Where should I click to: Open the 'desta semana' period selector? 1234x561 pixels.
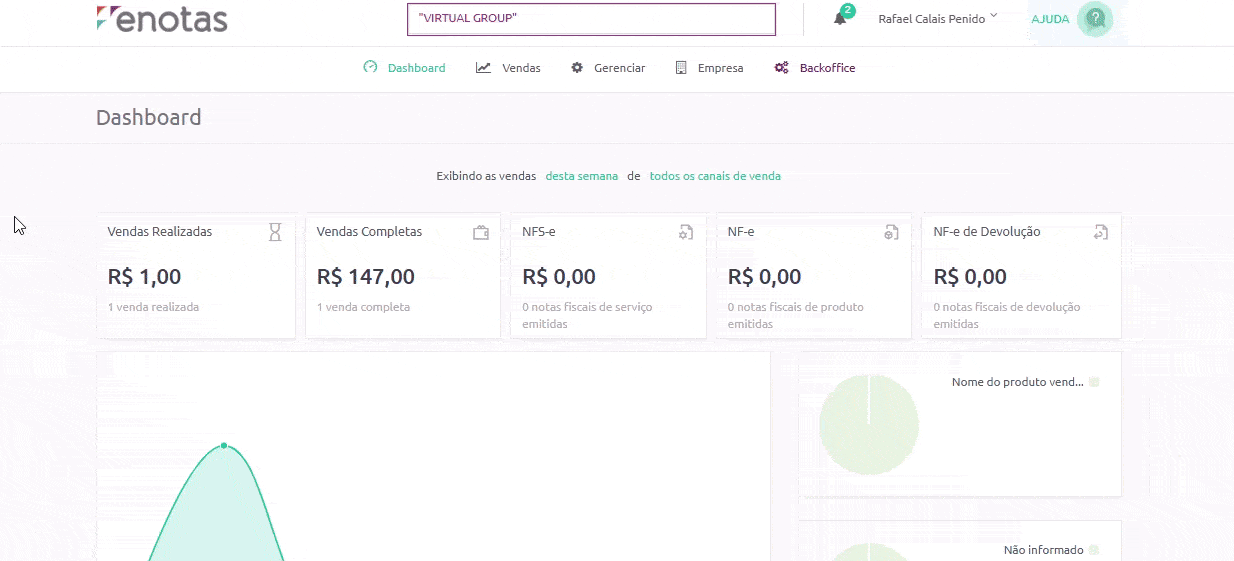coord(582,176)
